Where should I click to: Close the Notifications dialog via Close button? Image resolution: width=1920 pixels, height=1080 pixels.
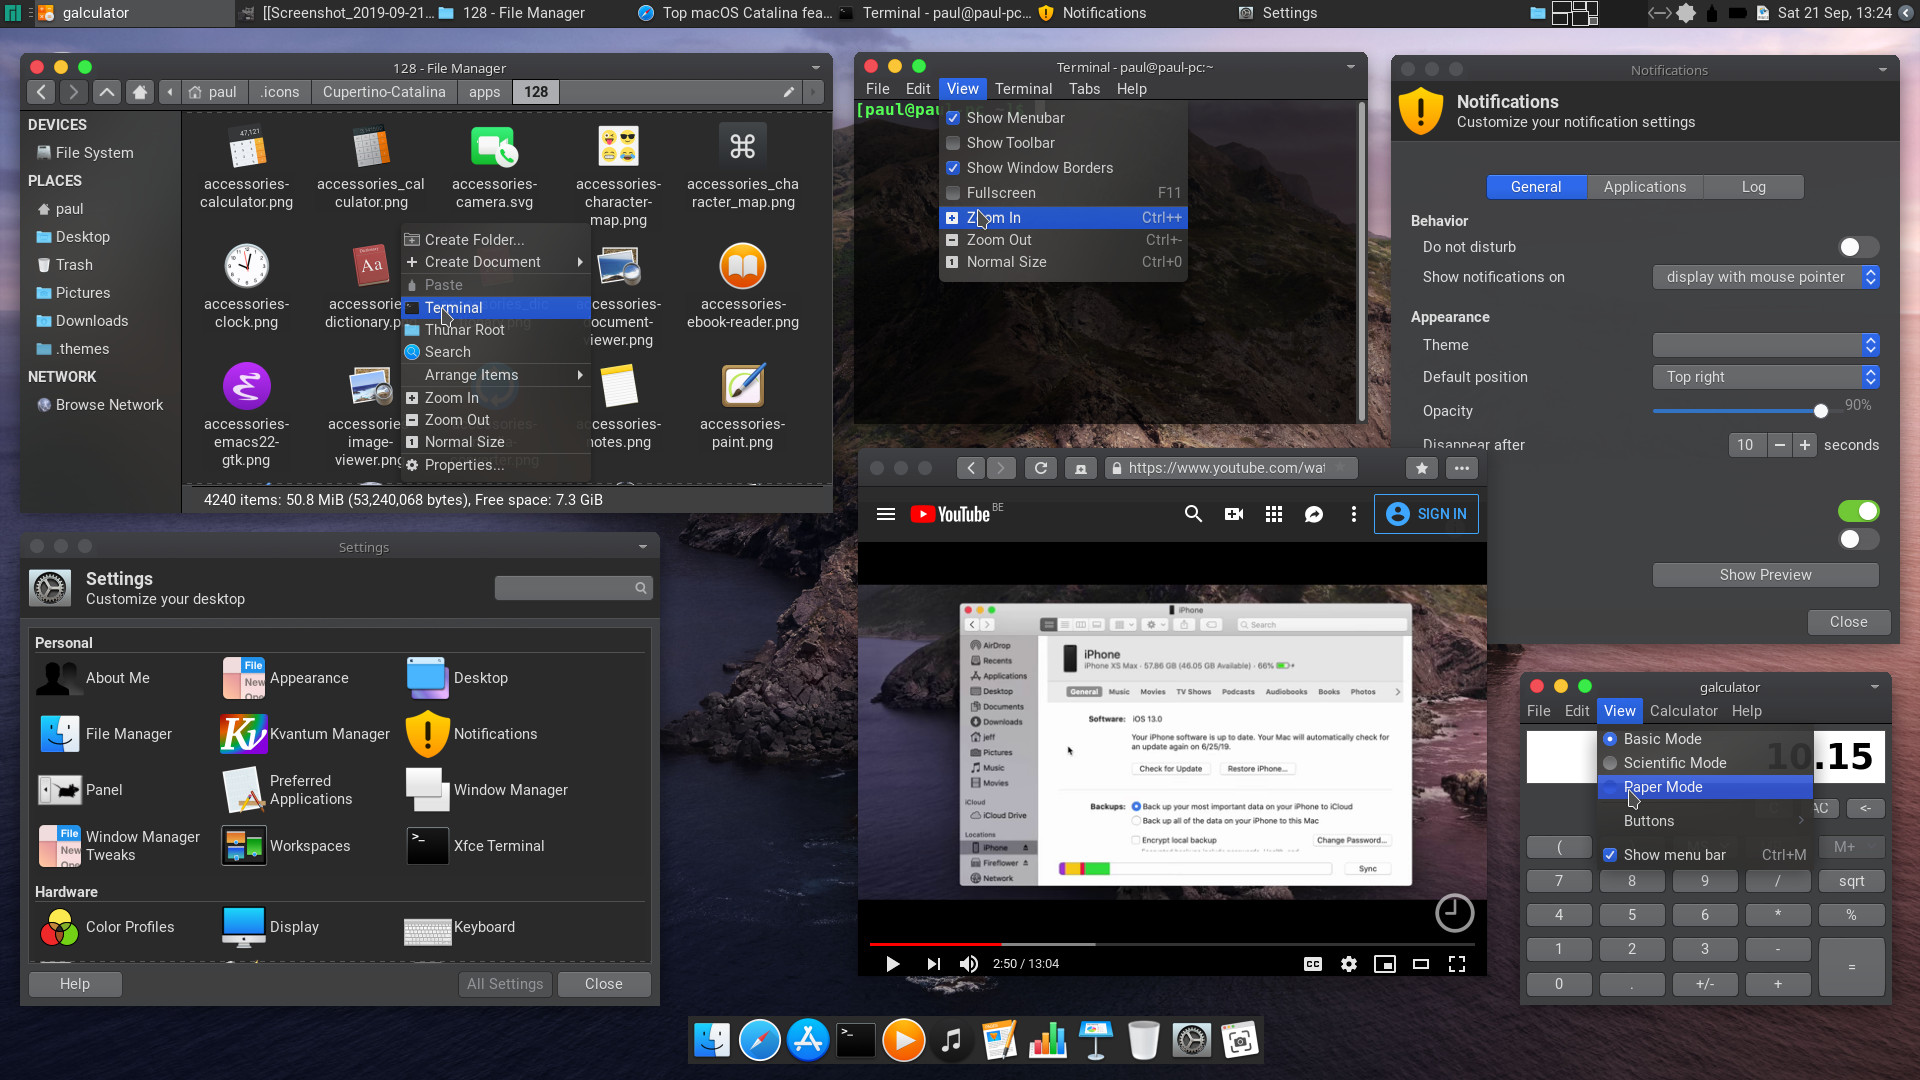pyautogui.click(x=1849, y=622)
